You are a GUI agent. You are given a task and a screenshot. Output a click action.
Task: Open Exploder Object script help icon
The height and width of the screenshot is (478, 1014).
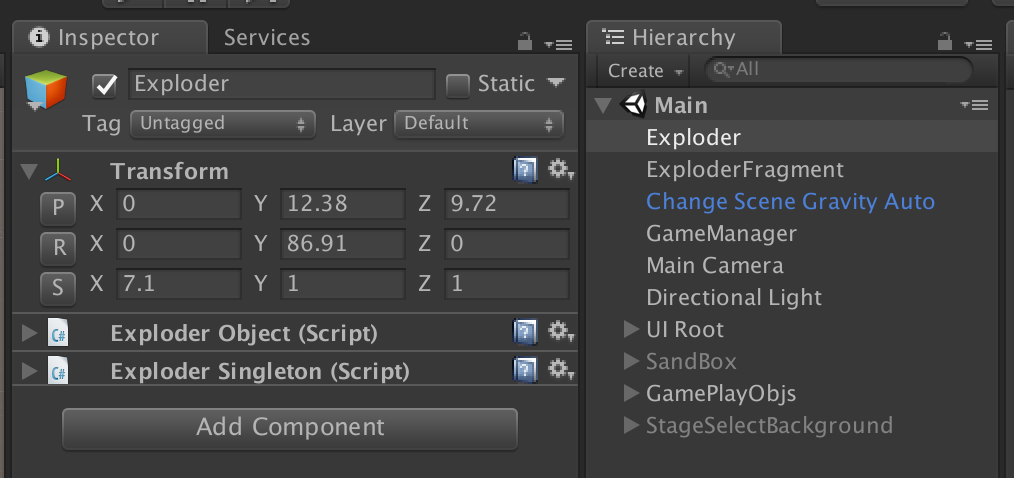[x=525, y=332]
